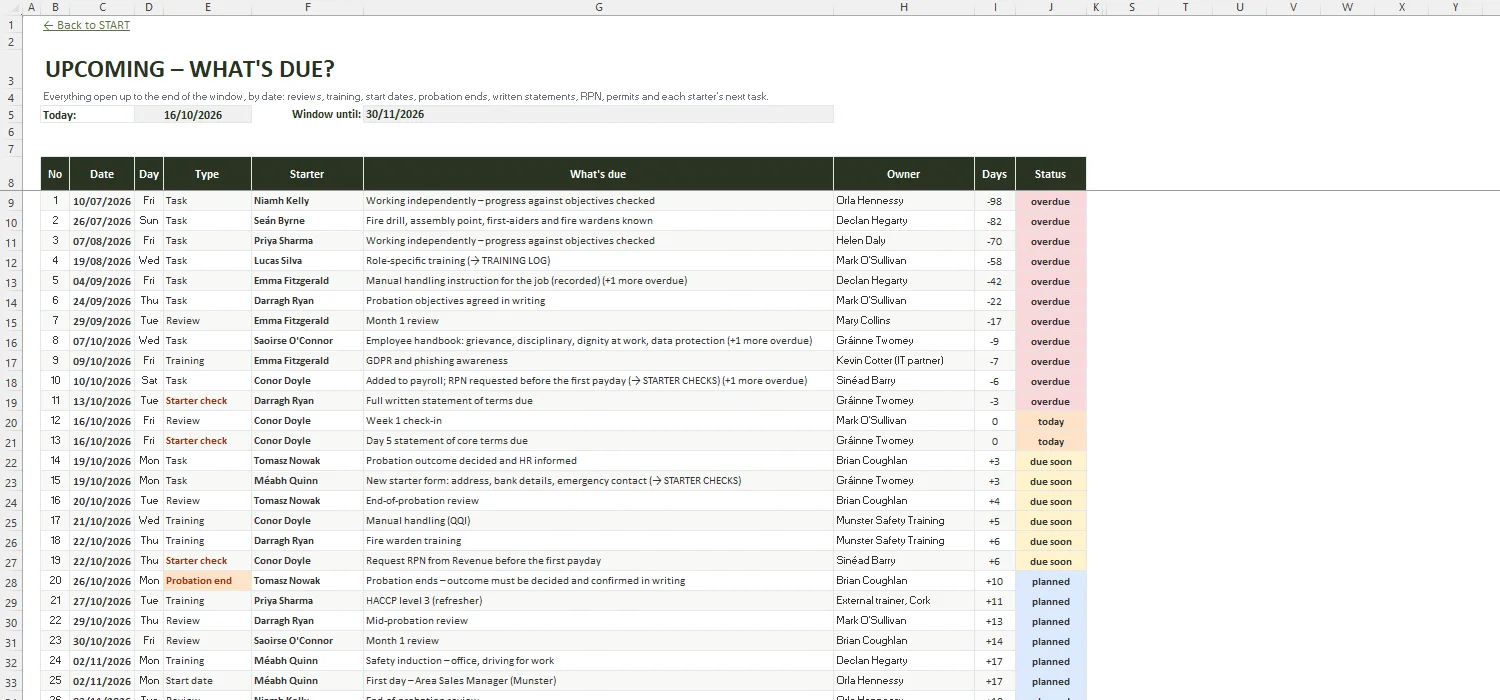Select the Days cell showing -6
Viewport: 1500px width, 700px height.
(995, 381)
